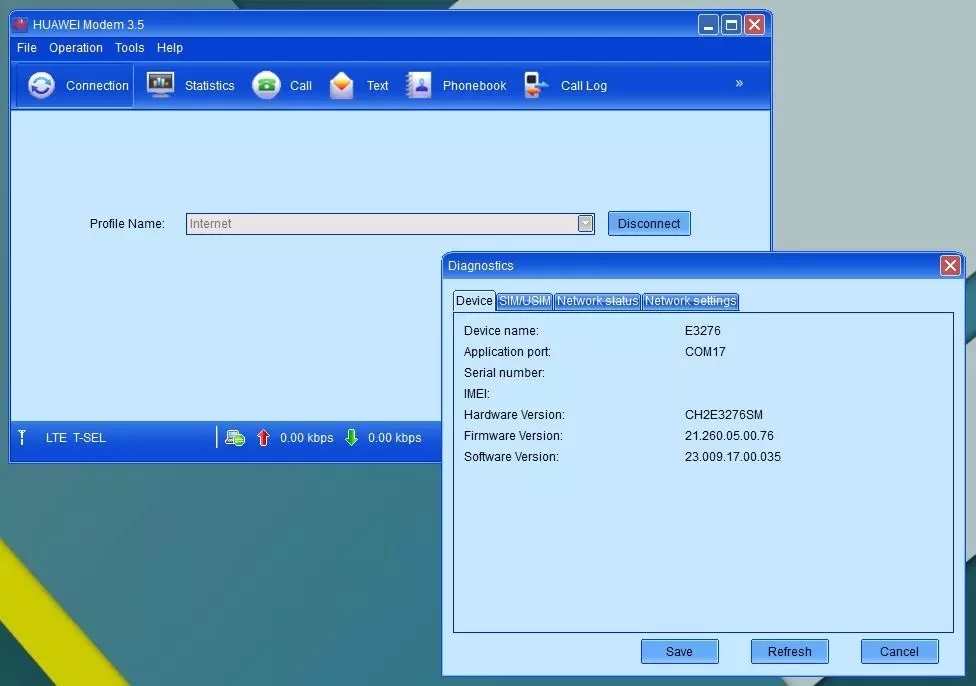Click the IMEI label
Viewport: 976px width, 686px height.
click(477, 394)
